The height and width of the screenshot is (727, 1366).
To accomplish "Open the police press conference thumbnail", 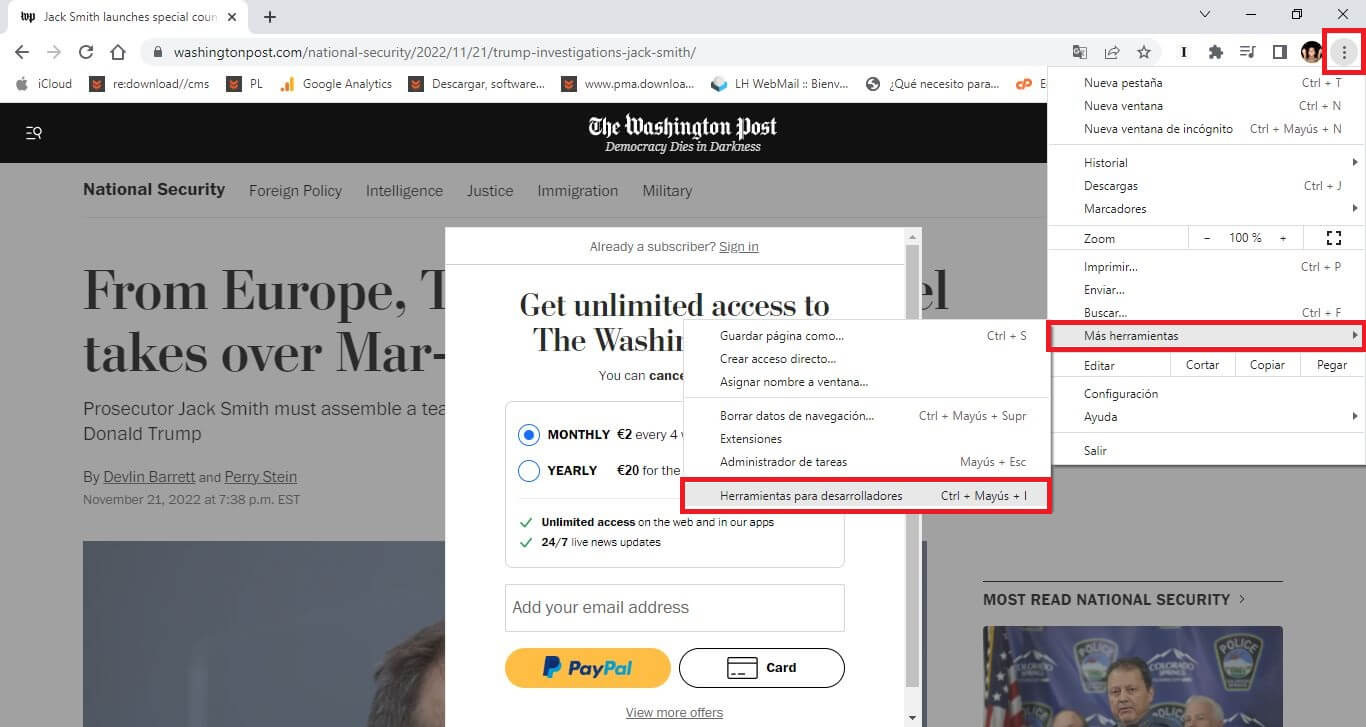I will tap(1133, 676).
